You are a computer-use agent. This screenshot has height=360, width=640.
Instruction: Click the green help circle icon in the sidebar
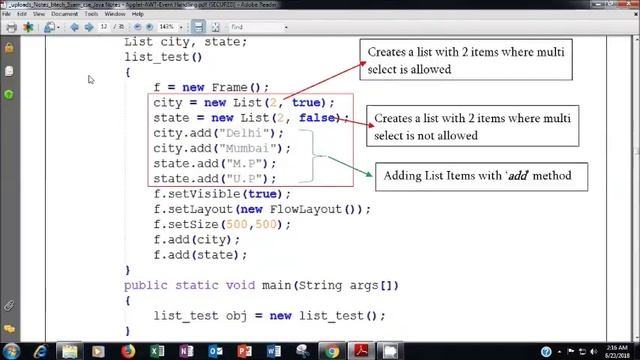9,95
